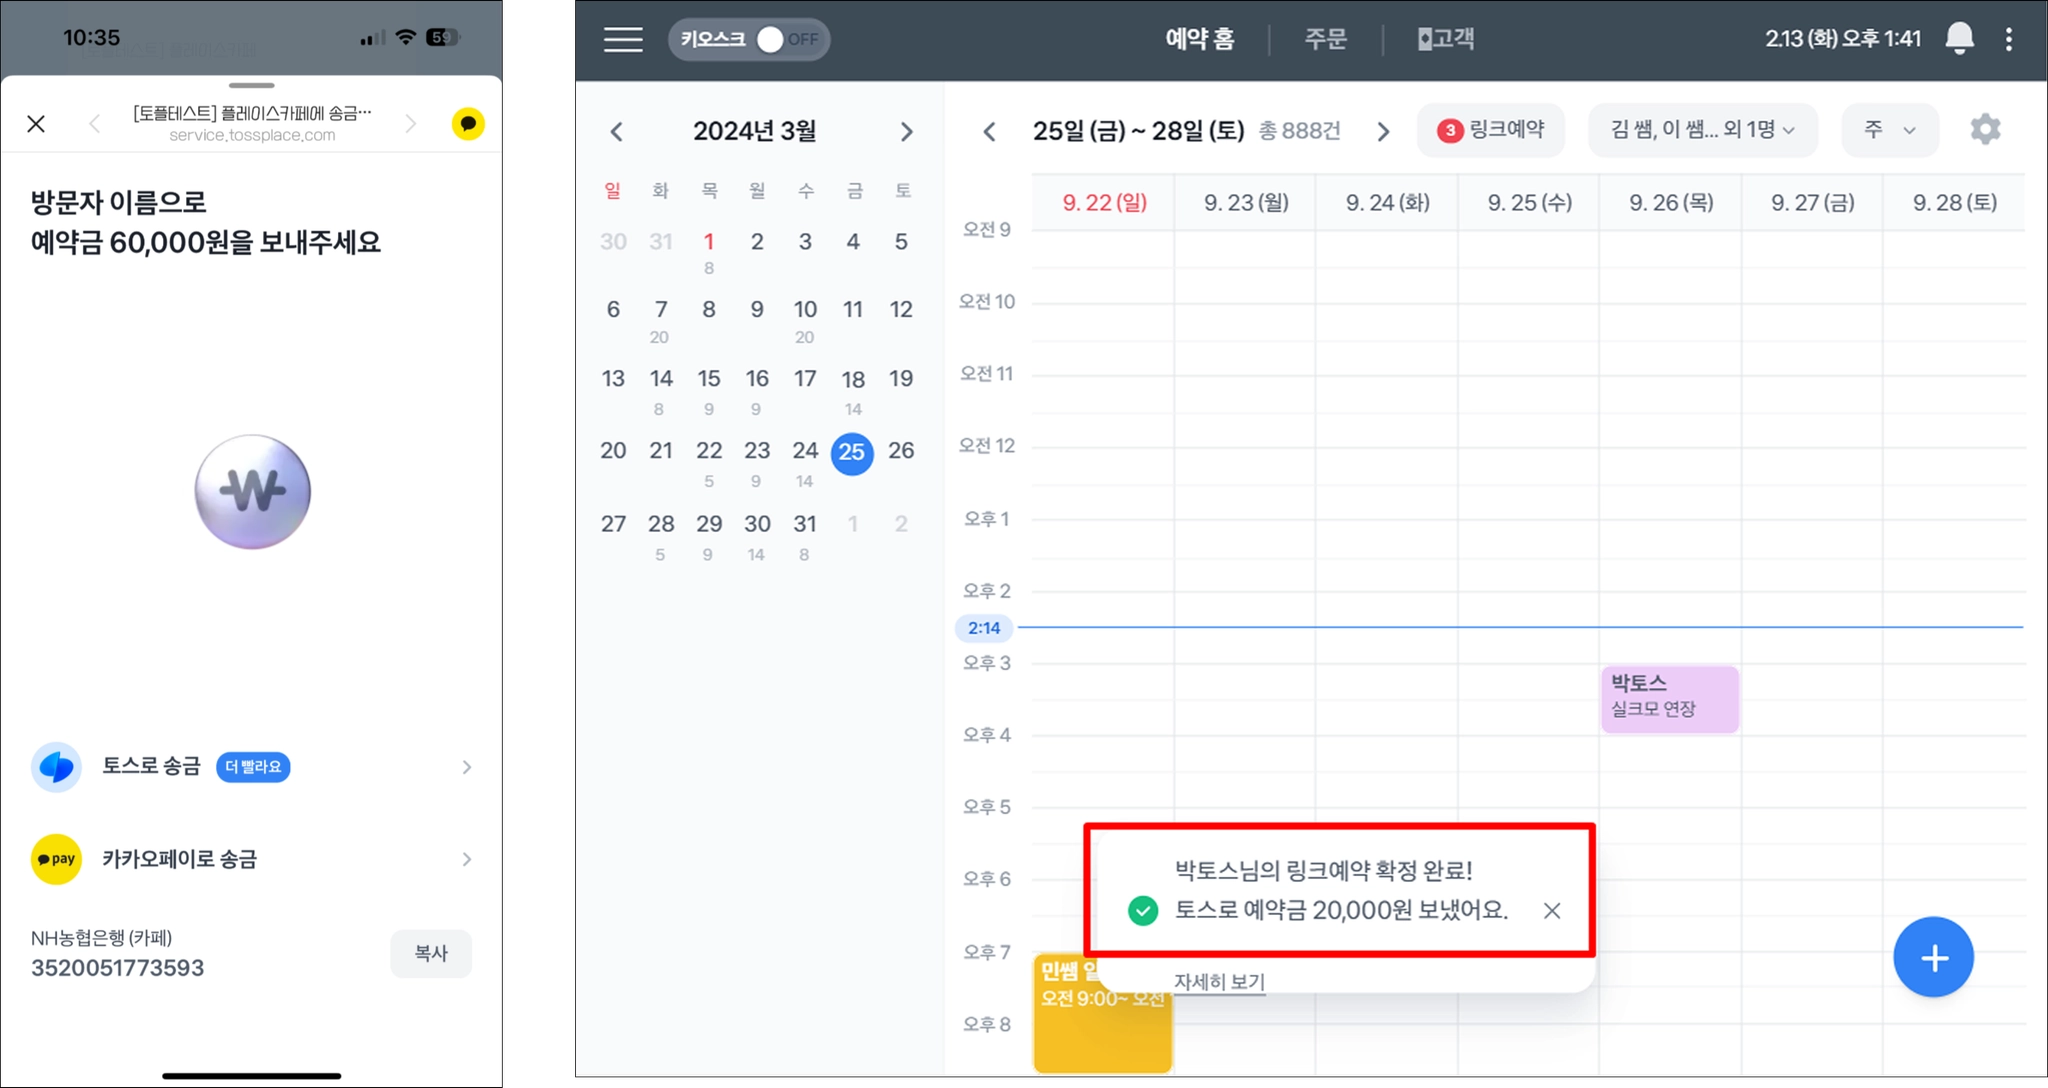Open calendar settings gear
The width and height of the screenshot is (2048, 1088).
[x=1985, y=130]
